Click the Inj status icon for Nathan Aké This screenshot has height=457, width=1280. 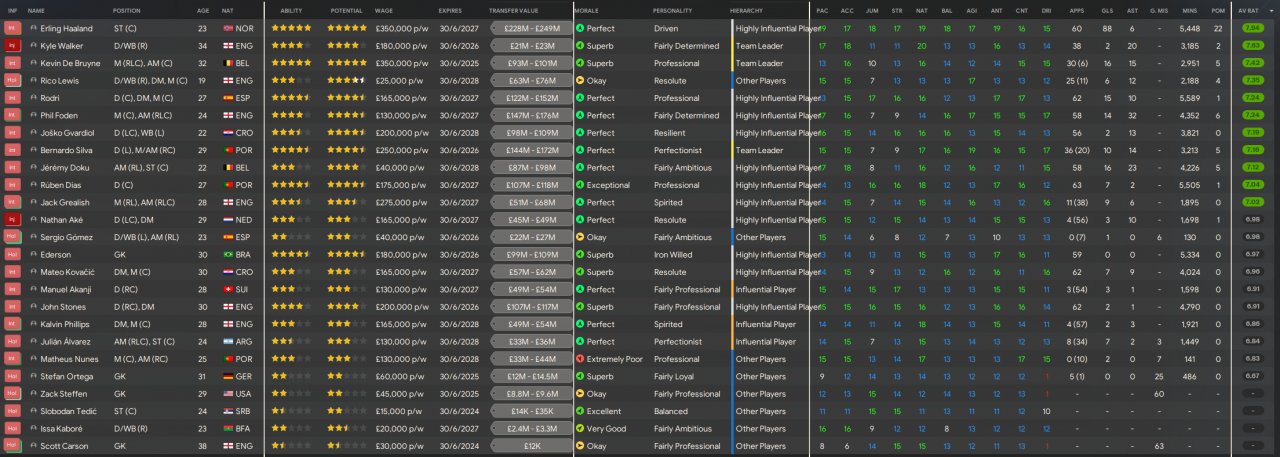click(12, 220)
